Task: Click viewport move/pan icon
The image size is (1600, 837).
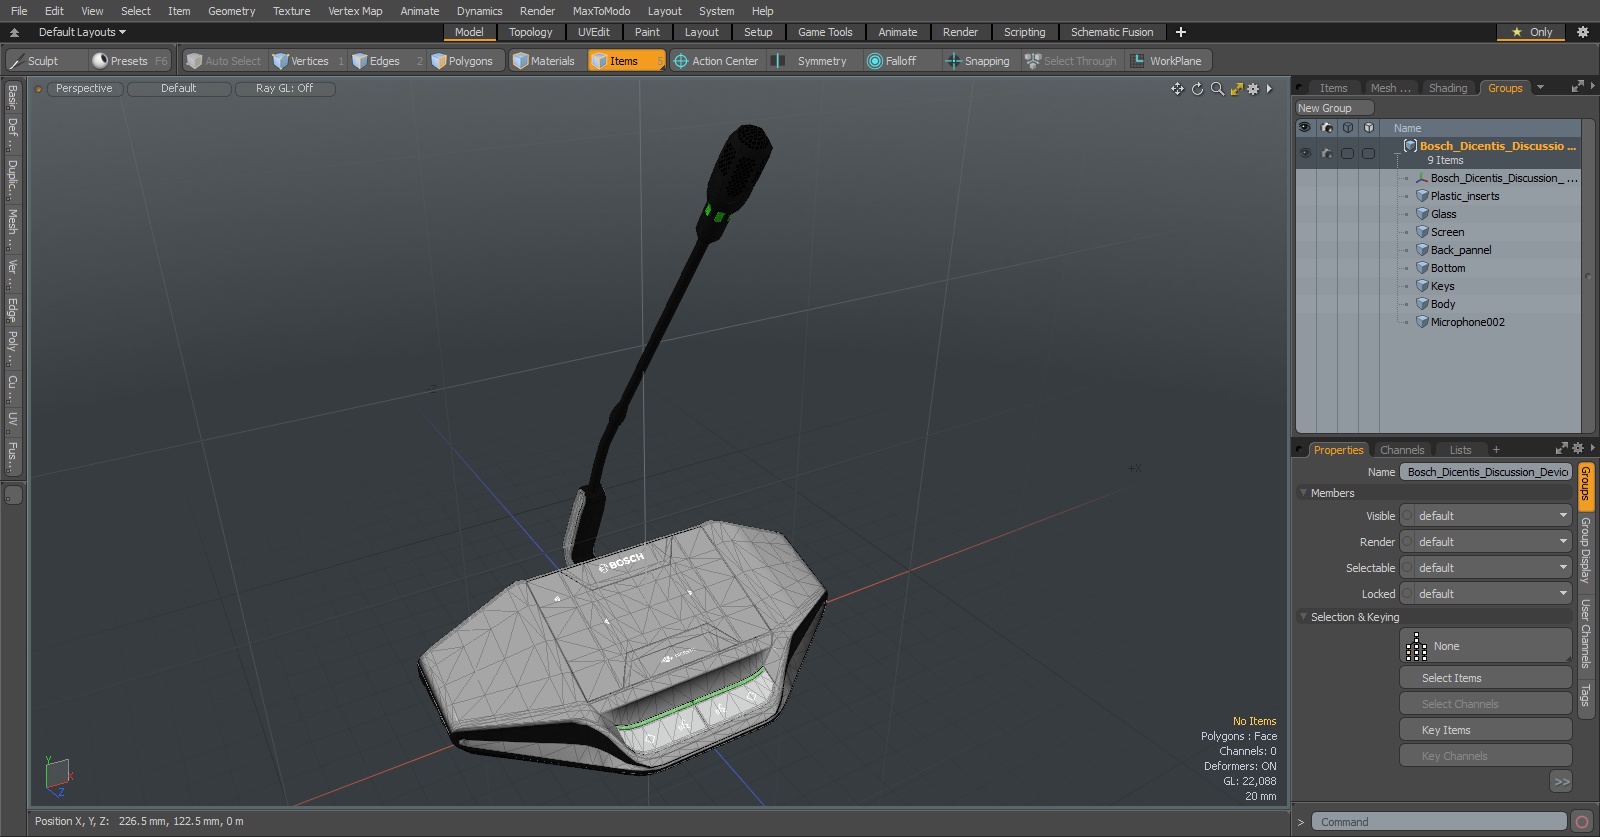Action: coord(1177,89)
